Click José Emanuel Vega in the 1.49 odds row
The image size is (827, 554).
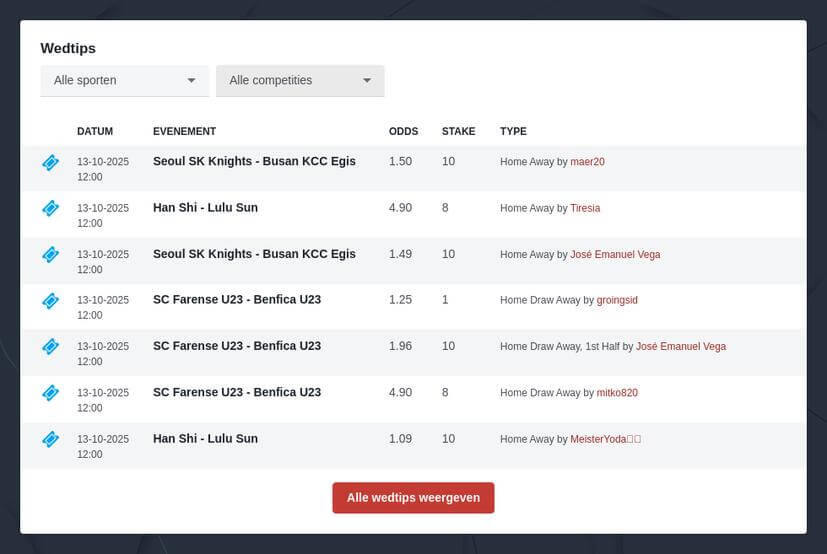point(615,255)
